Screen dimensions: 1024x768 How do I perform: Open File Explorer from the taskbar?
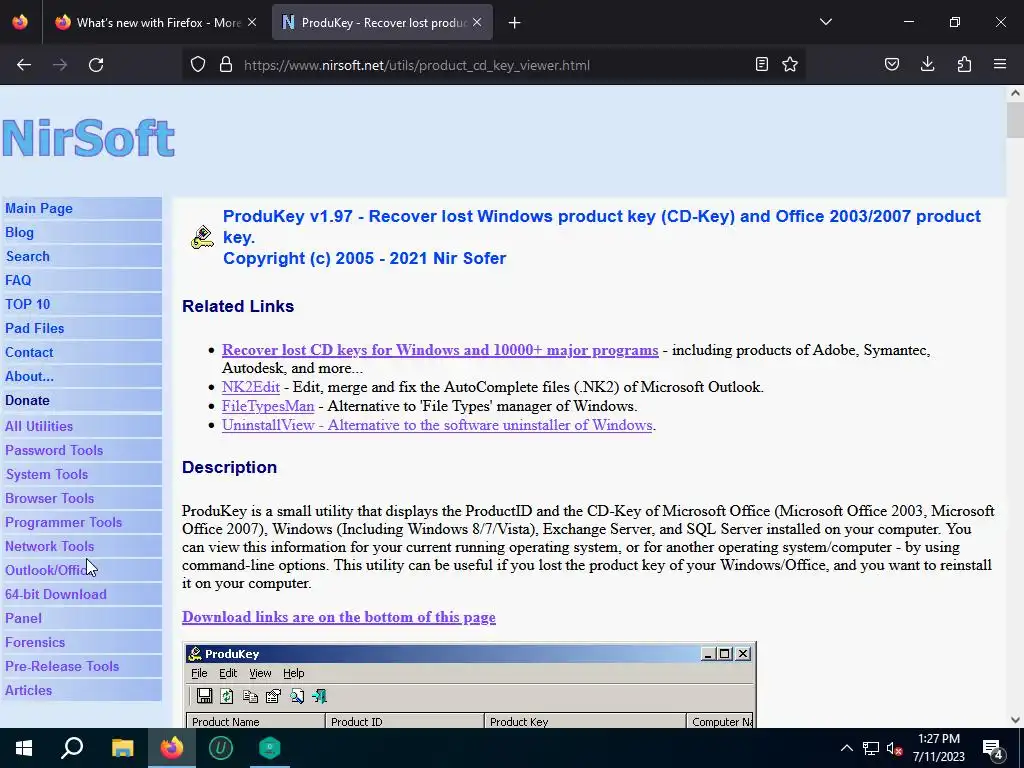pyautogui.click(x=123, y=748)
